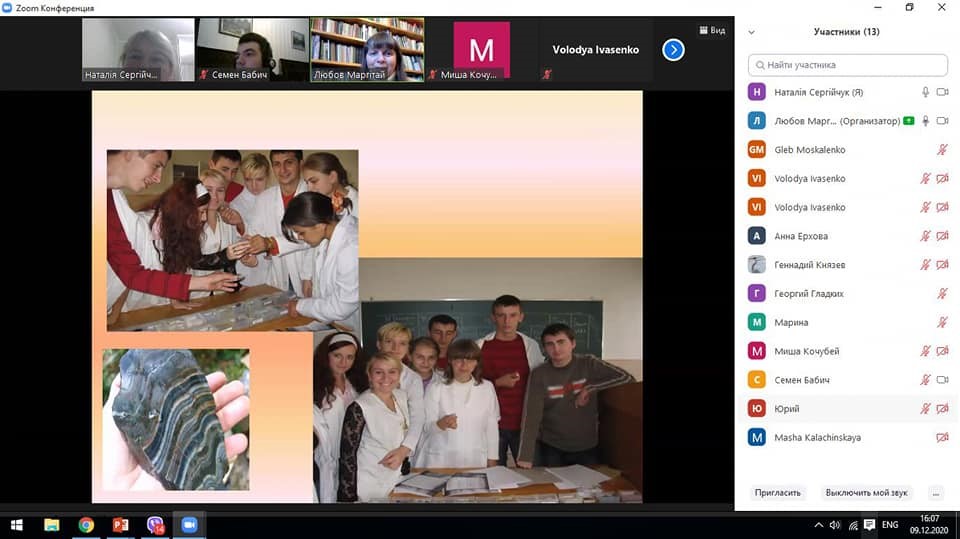Open the Вид view layout menu

pyautogui.click(x=712, y=30)
